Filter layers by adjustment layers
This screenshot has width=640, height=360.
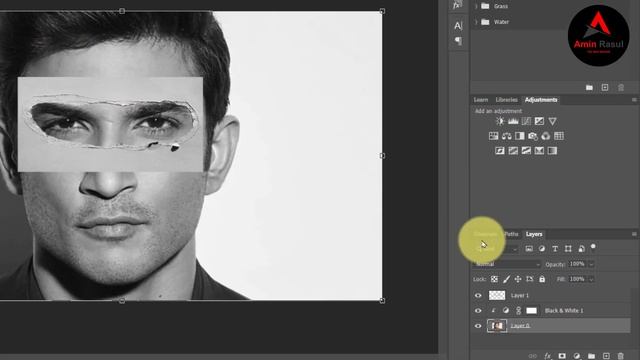coord(542,249)
